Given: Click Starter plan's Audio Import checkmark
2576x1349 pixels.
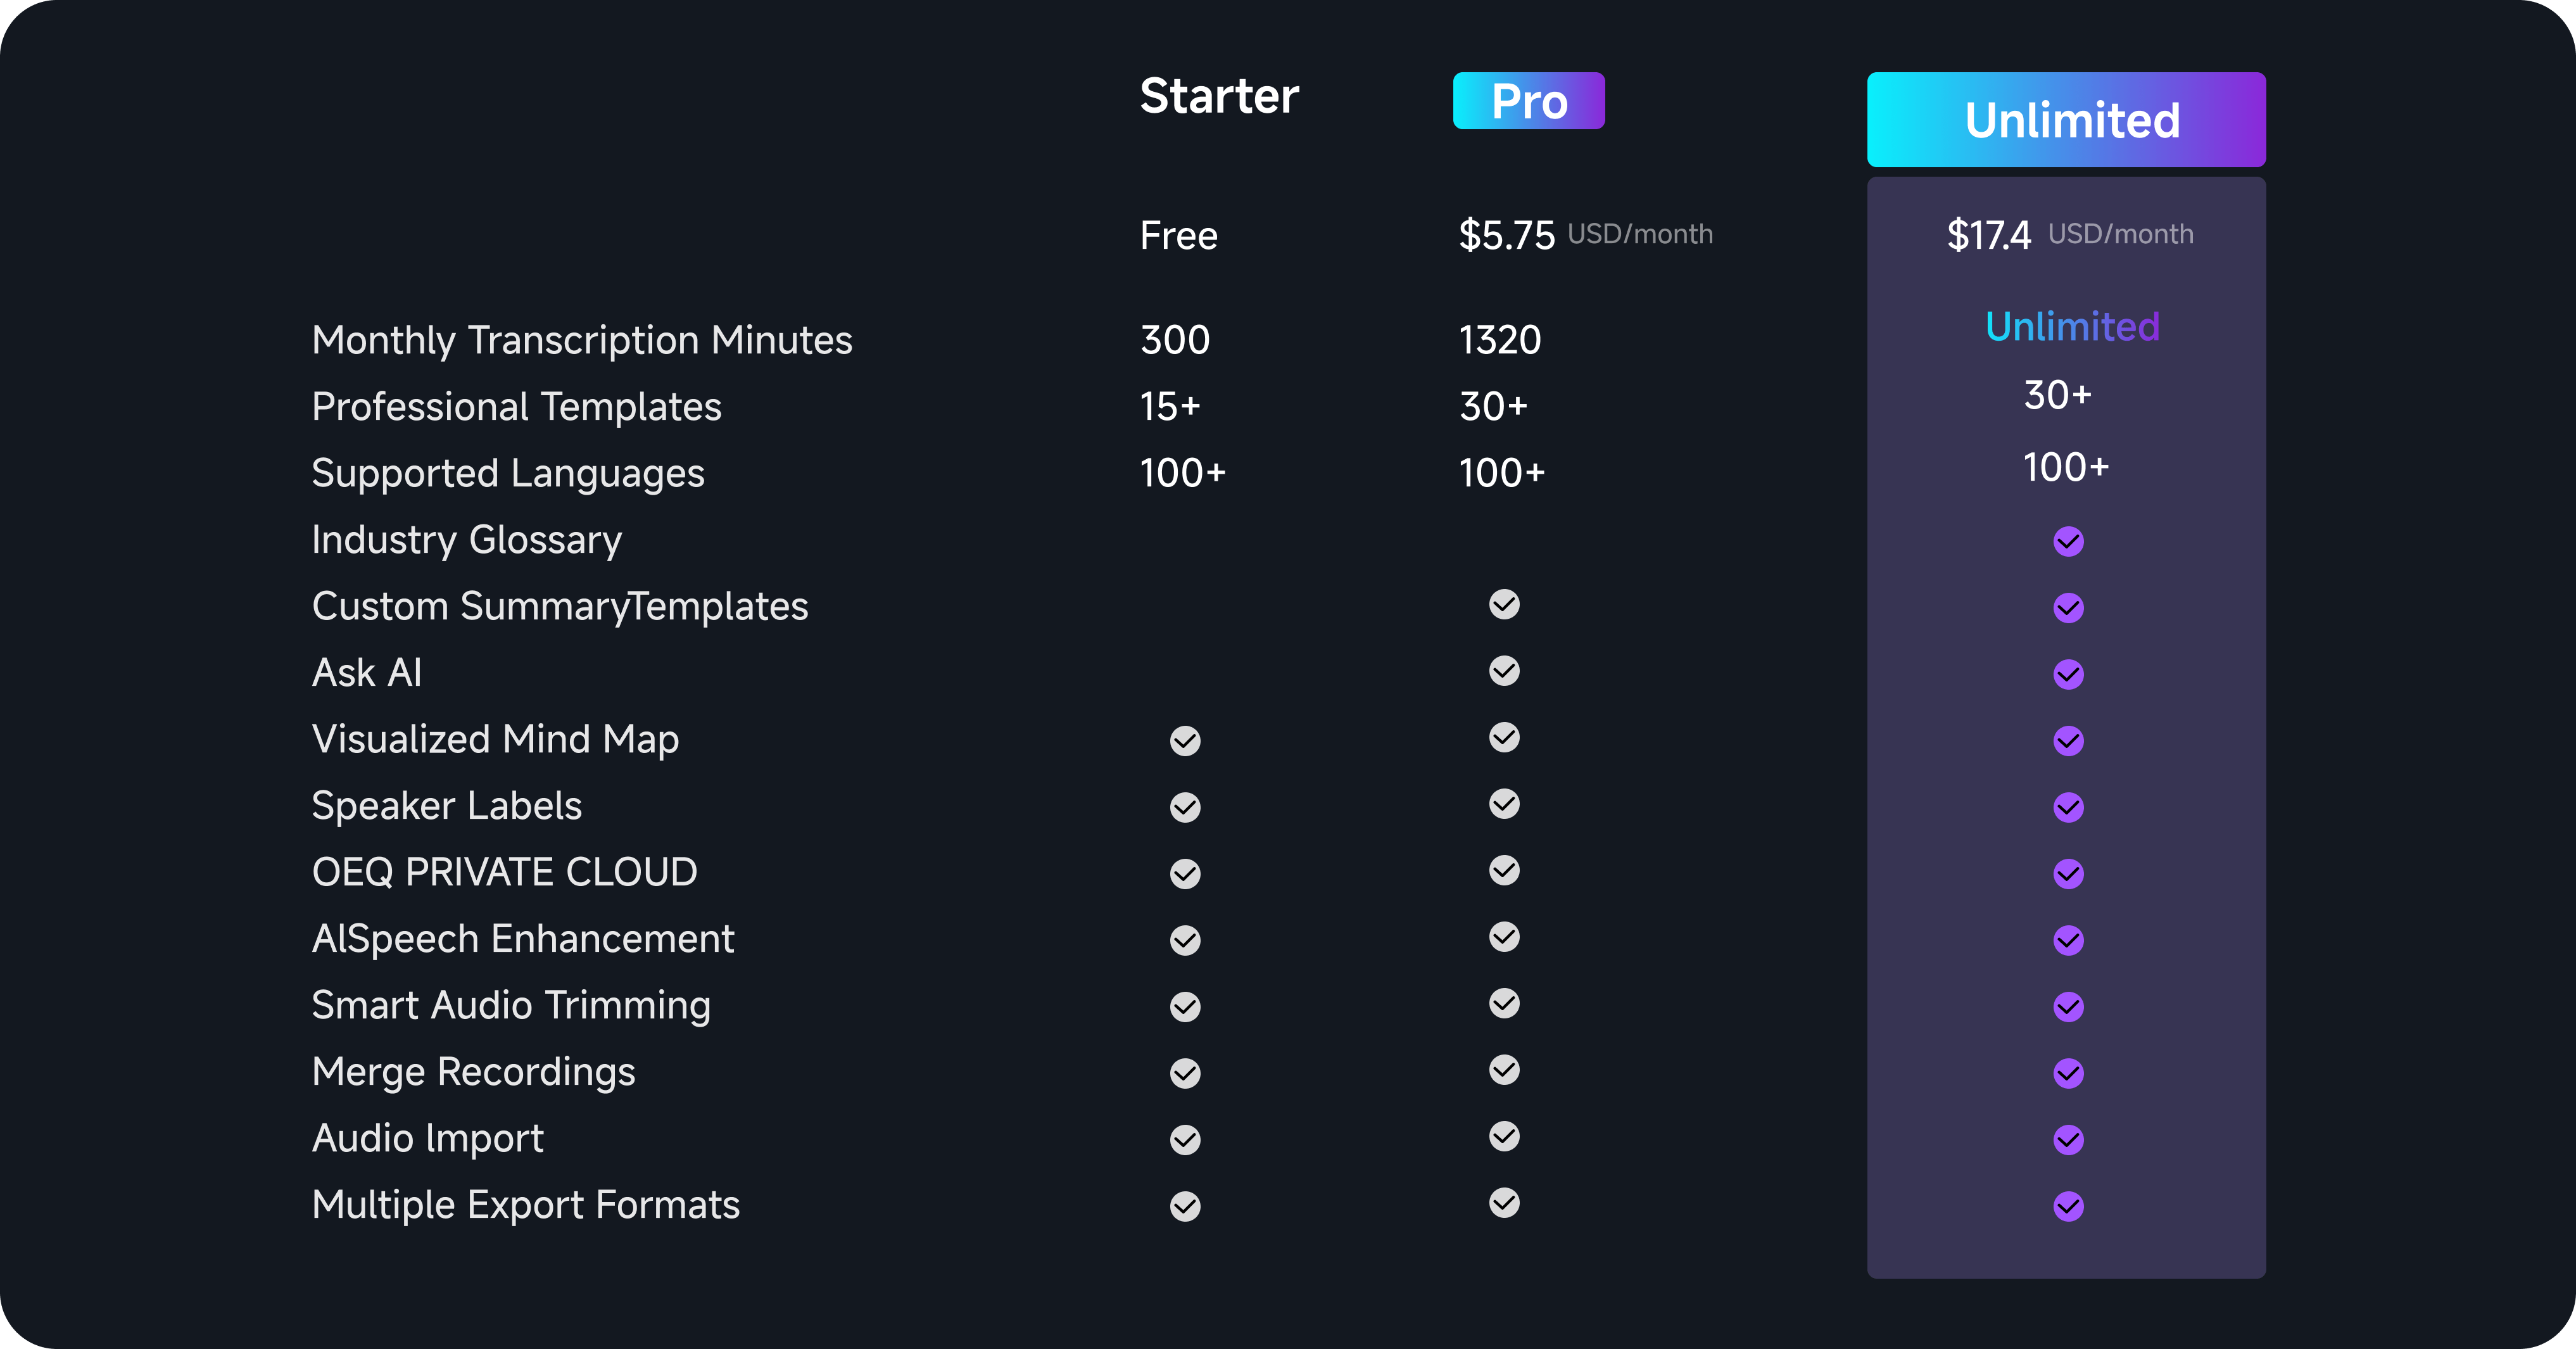Looking at the screenshot, I should (x=1185, y=1140).
